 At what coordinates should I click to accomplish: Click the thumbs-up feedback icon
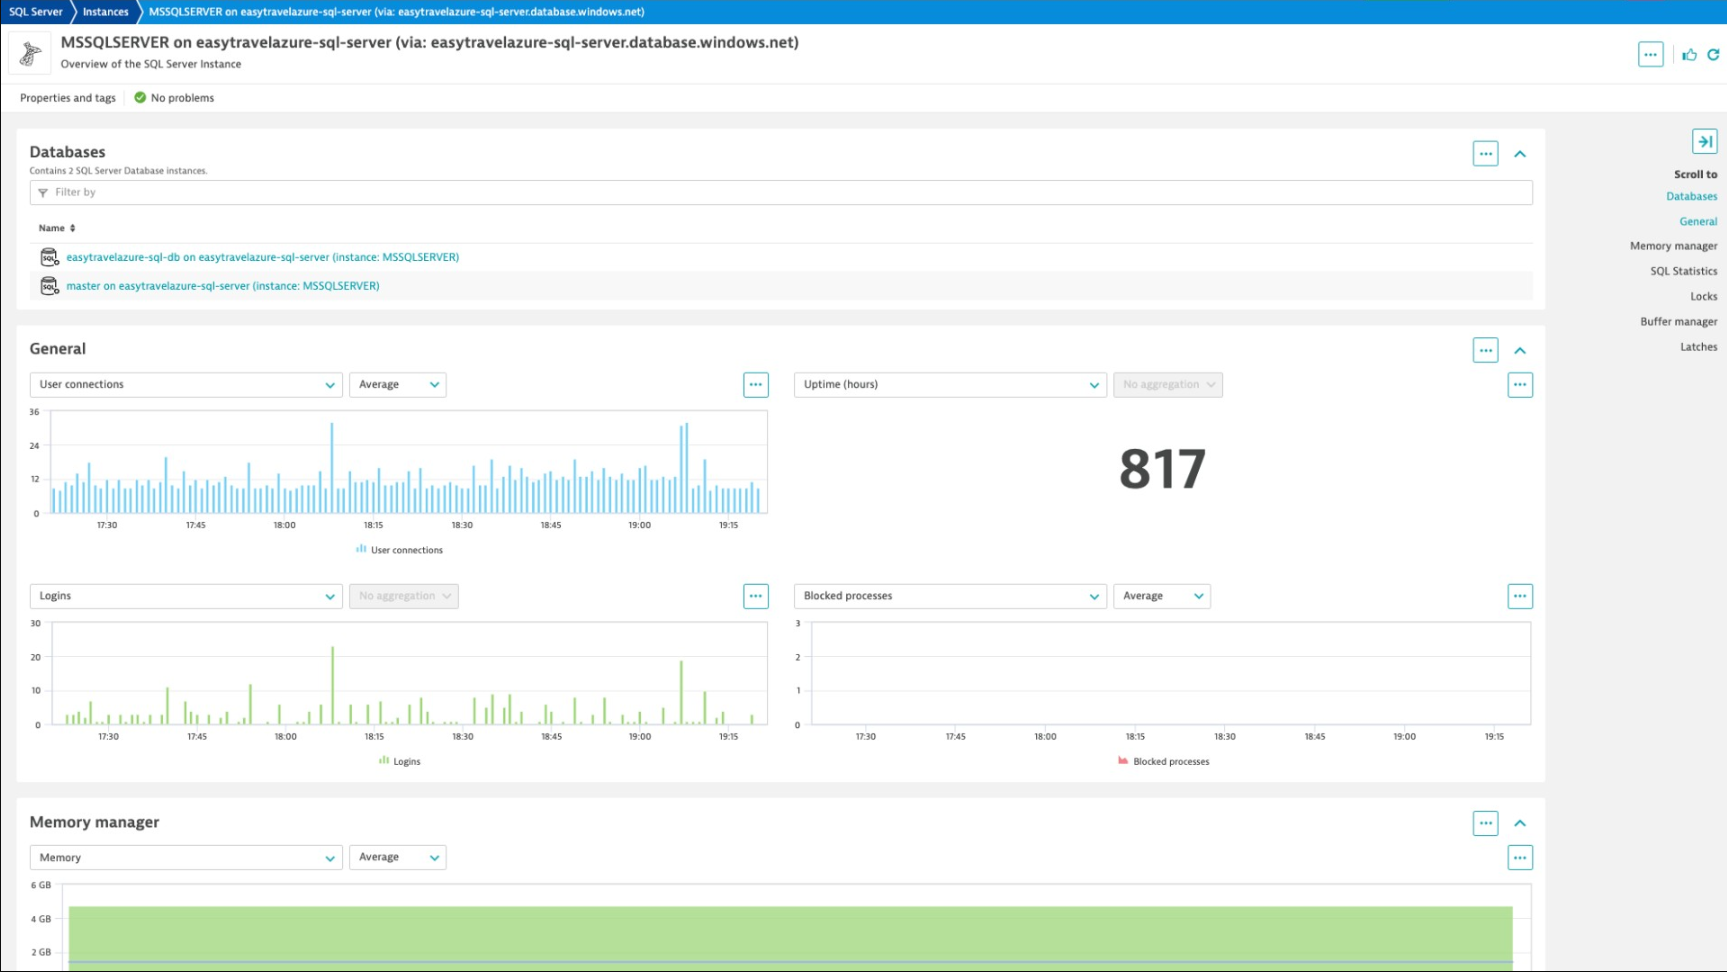pyautogui.click(x=1689, y=55)
